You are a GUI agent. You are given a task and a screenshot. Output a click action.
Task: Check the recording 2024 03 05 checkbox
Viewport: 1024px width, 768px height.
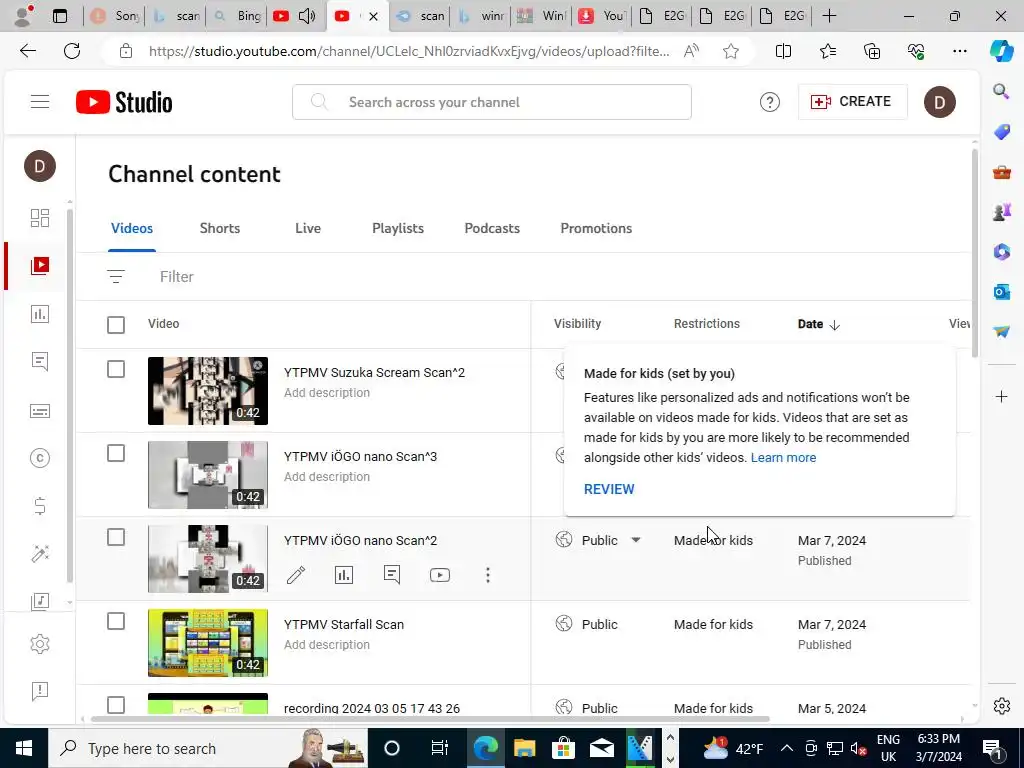[116, 705]
